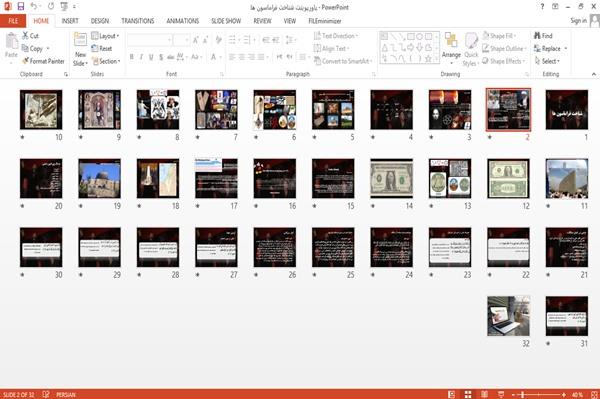Collapse the ribbon with the chevron
Screen dimensions: 600x399
[593, 74]
